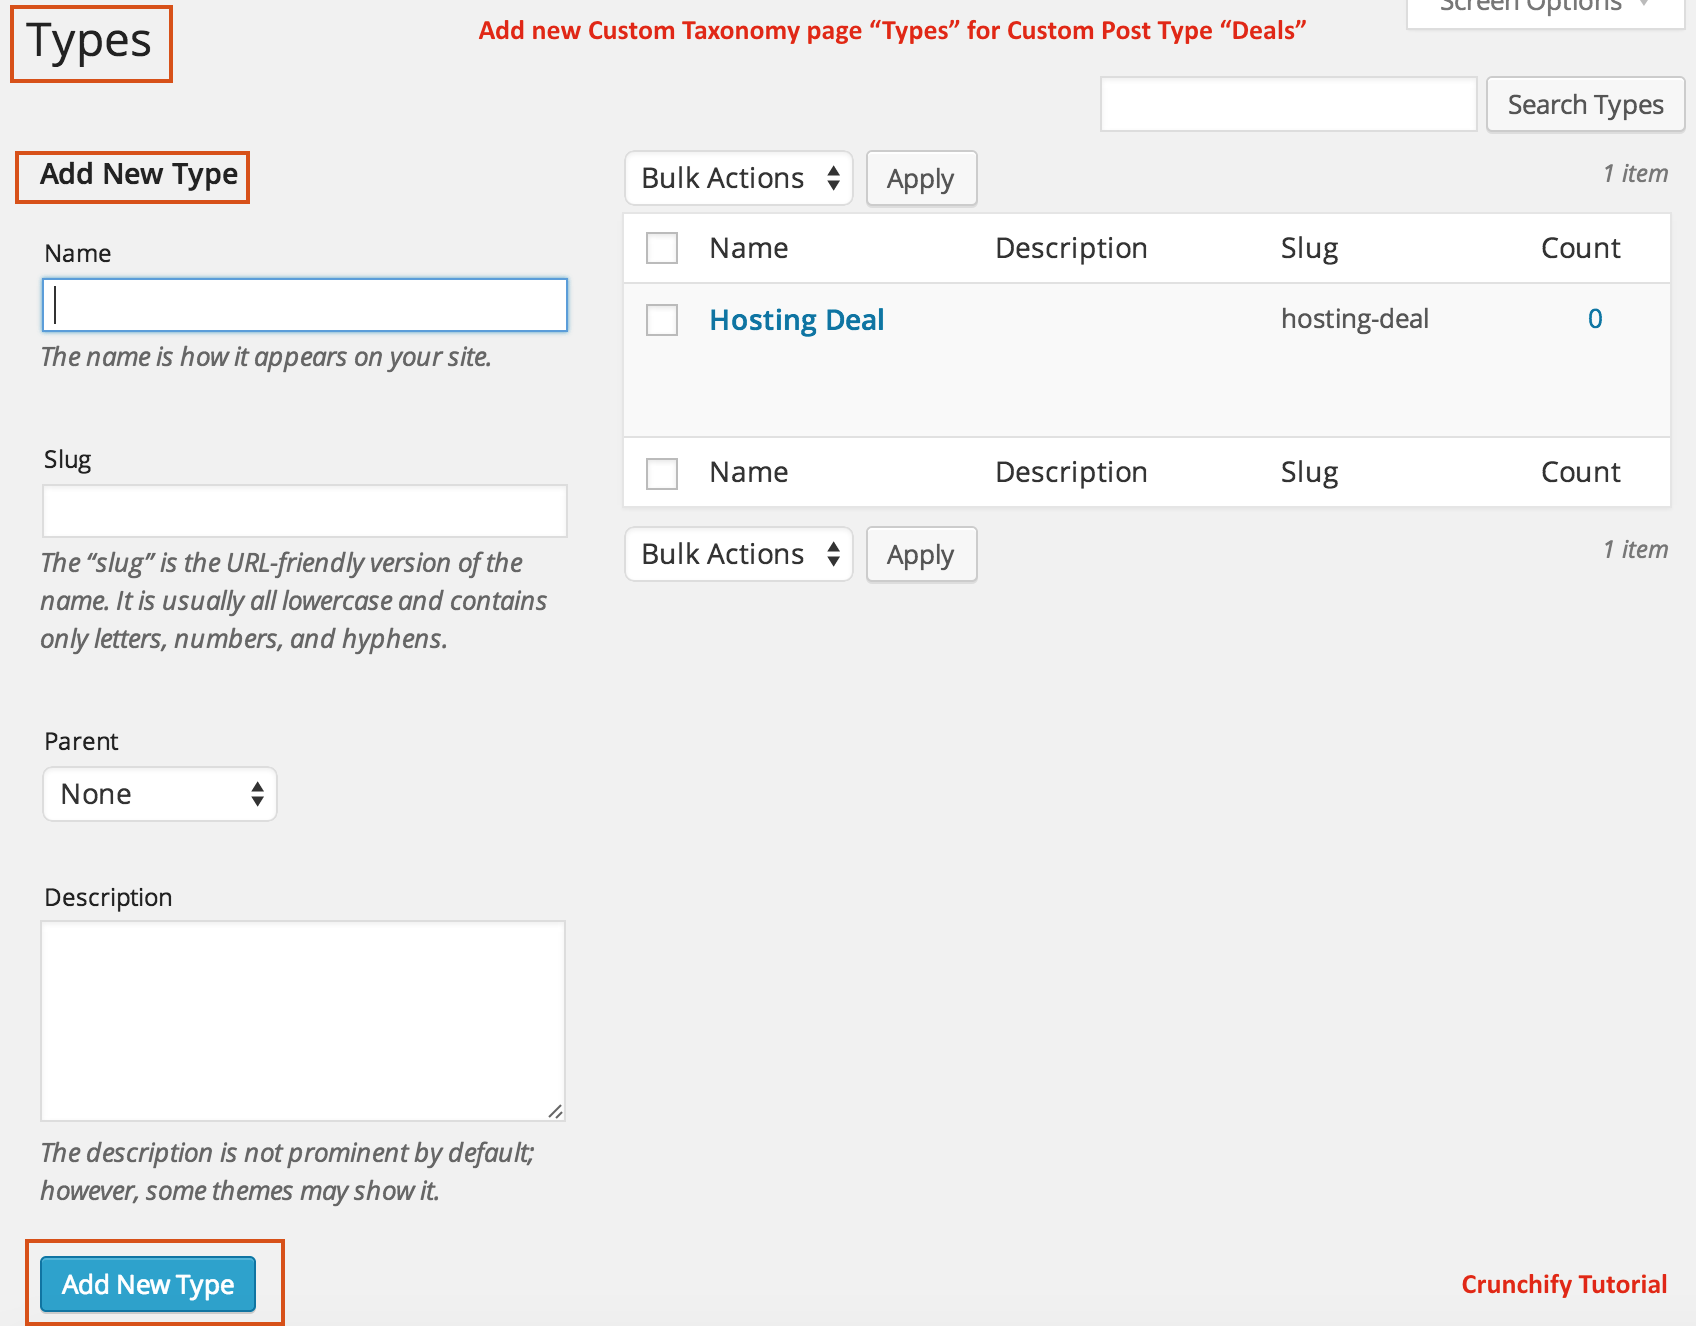Screen dimensions: 1696x1326
Task: Click the top Apply button
Action: (920, 179)
